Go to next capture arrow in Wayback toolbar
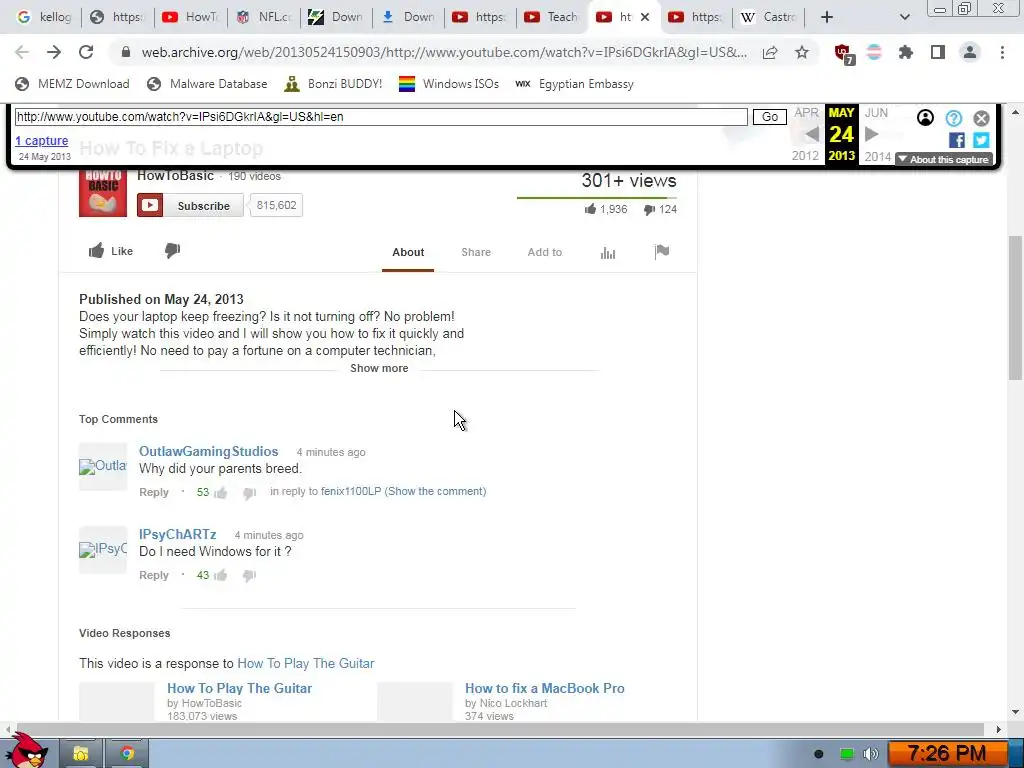 872,135
